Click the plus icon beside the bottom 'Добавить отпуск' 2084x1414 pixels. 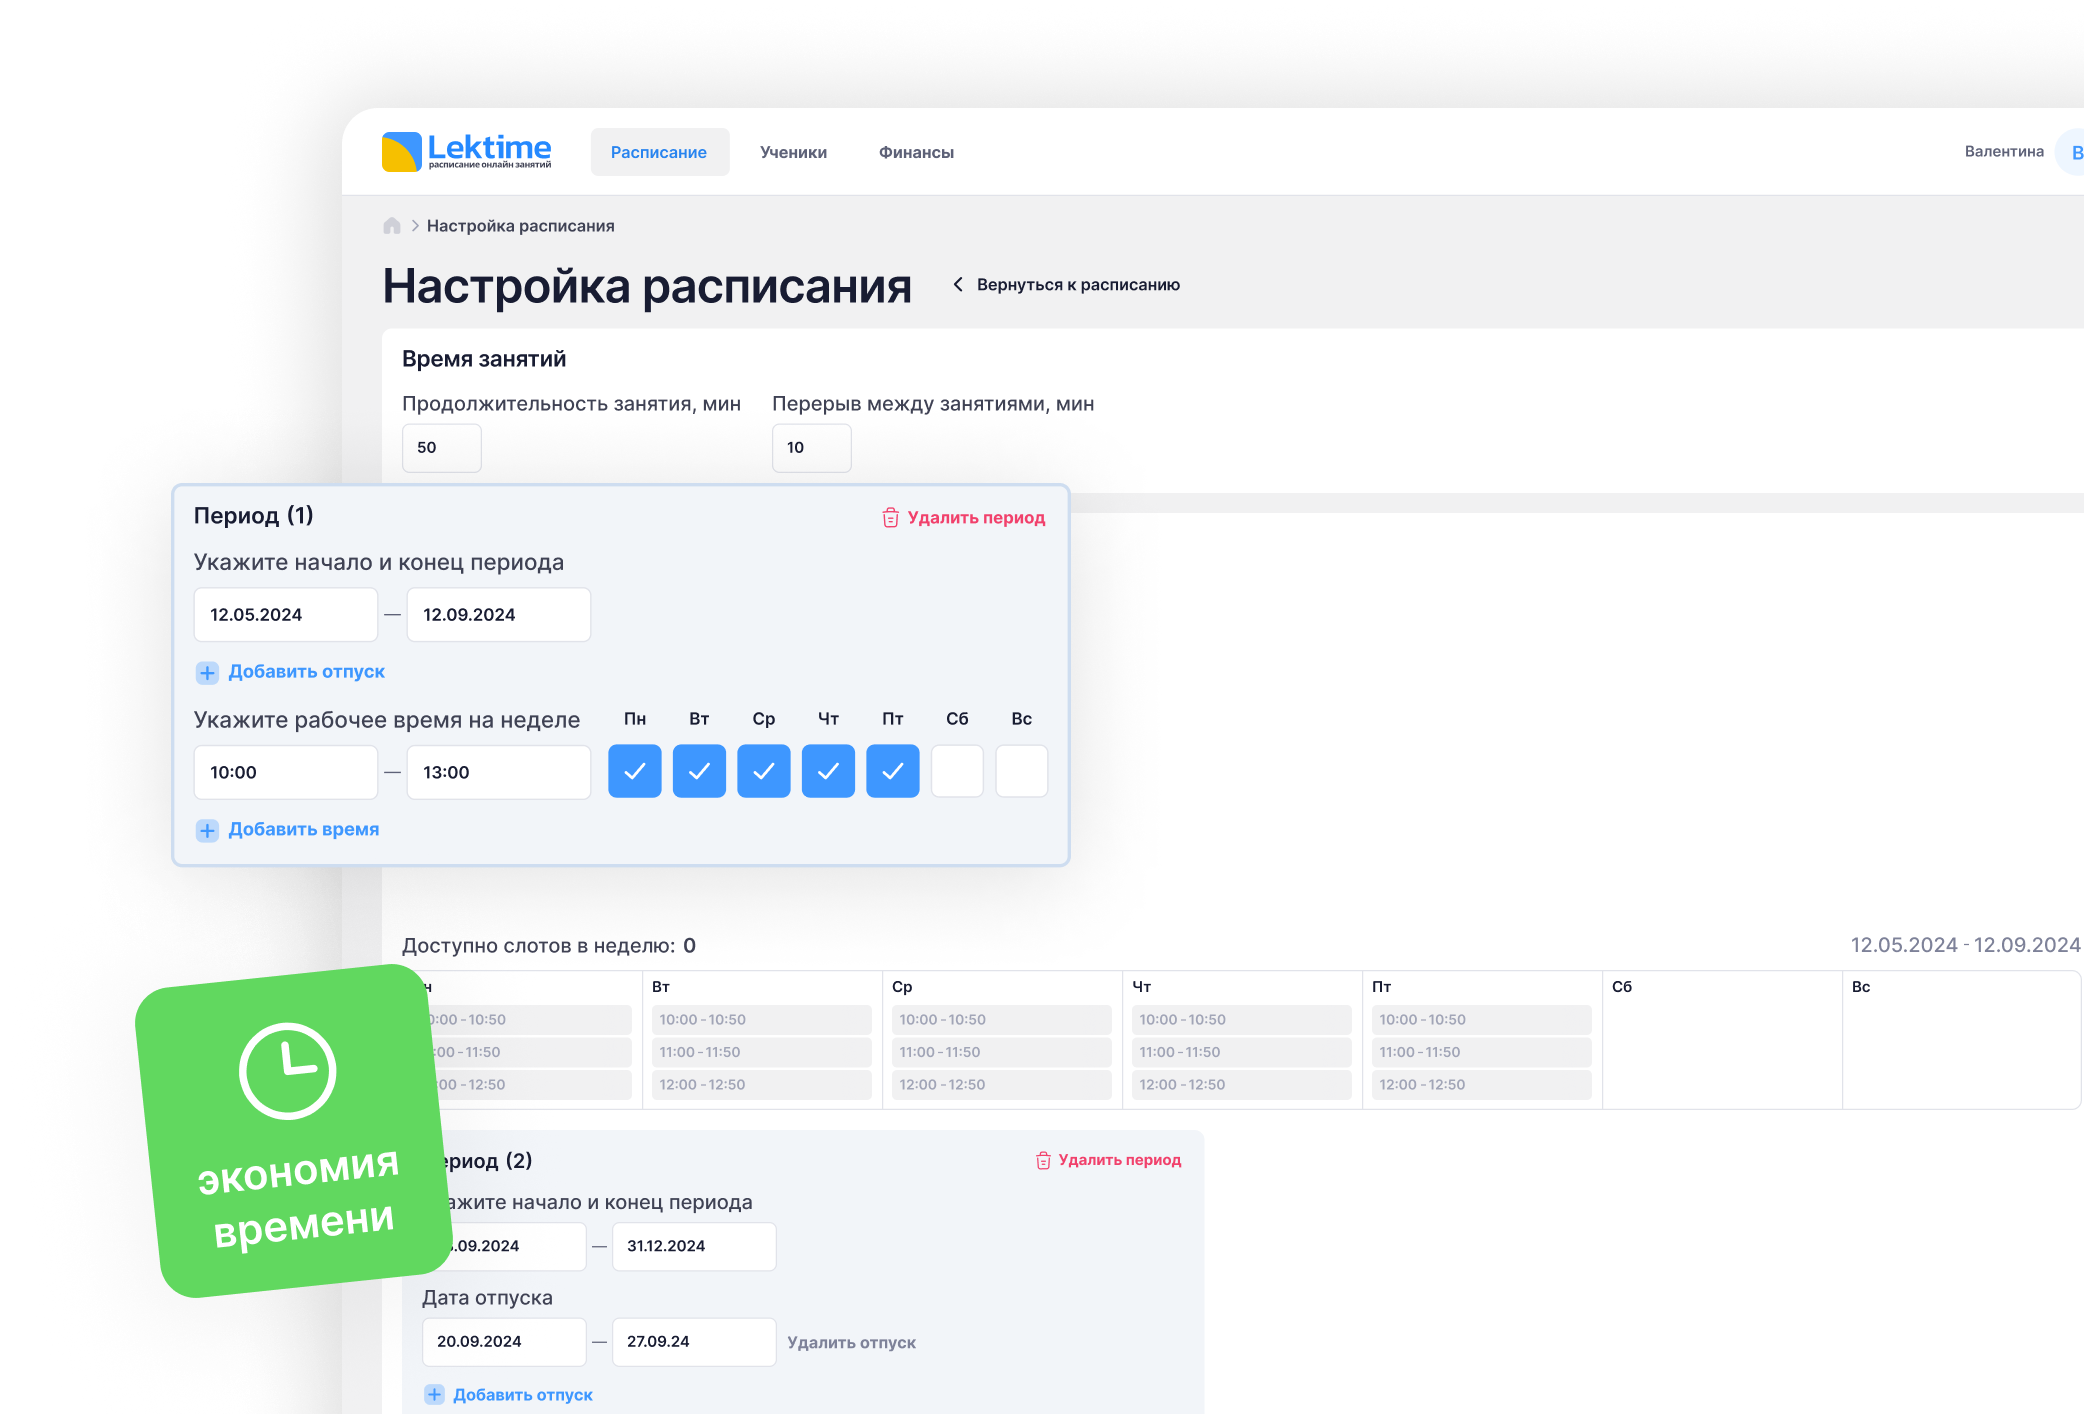434,1395
